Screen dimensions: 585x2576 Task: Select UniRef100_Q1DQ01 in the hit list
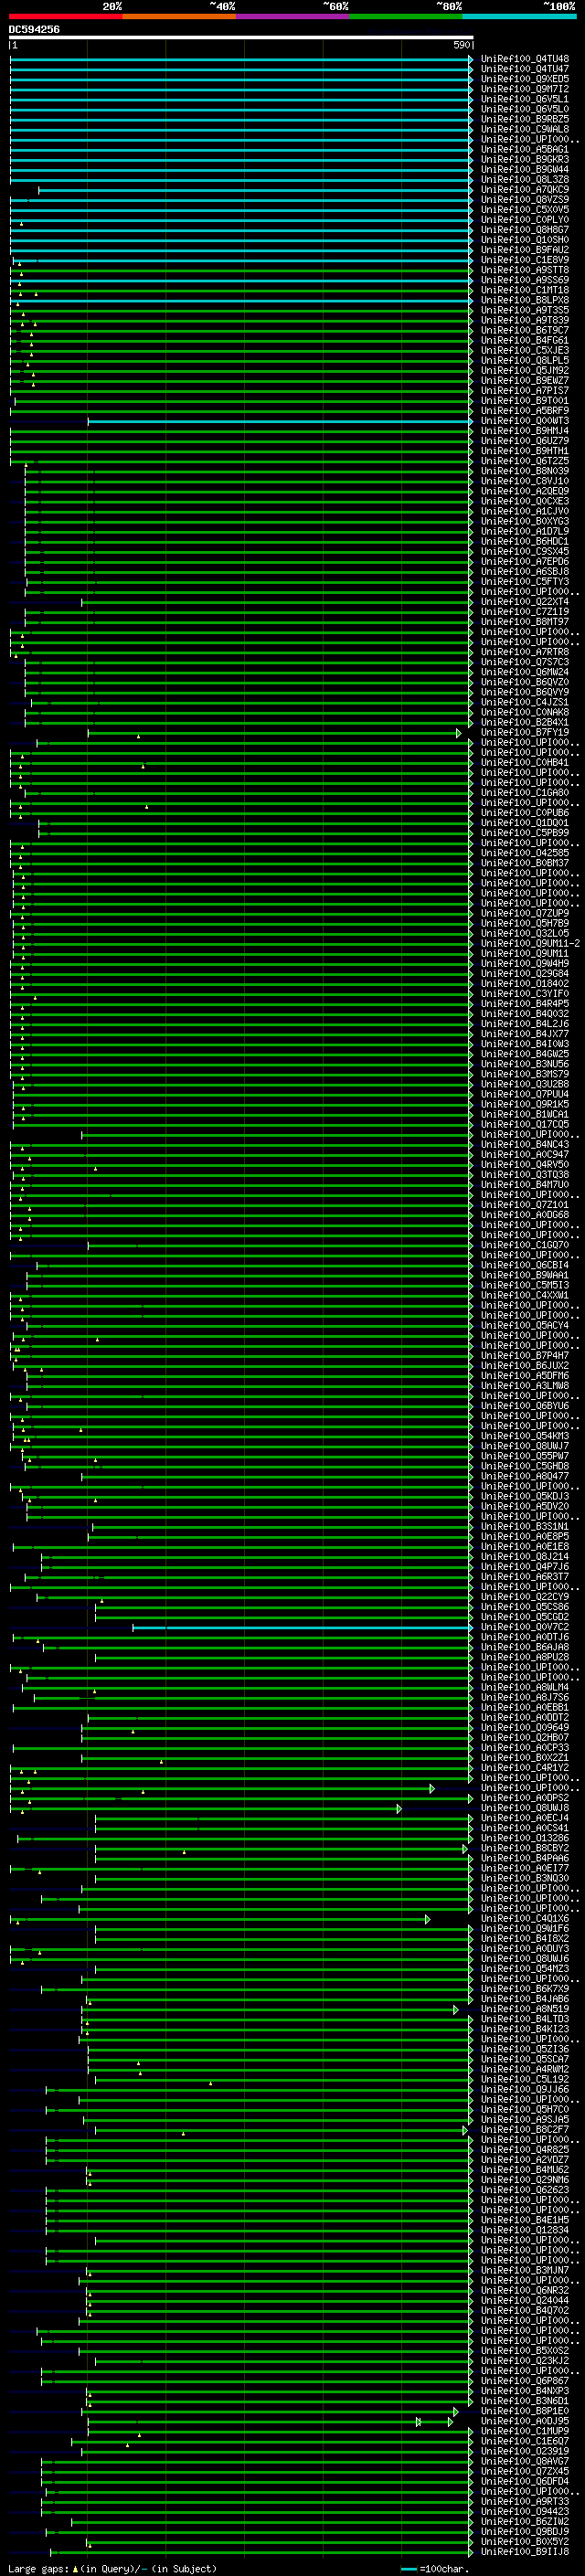[x=525, y=824]
